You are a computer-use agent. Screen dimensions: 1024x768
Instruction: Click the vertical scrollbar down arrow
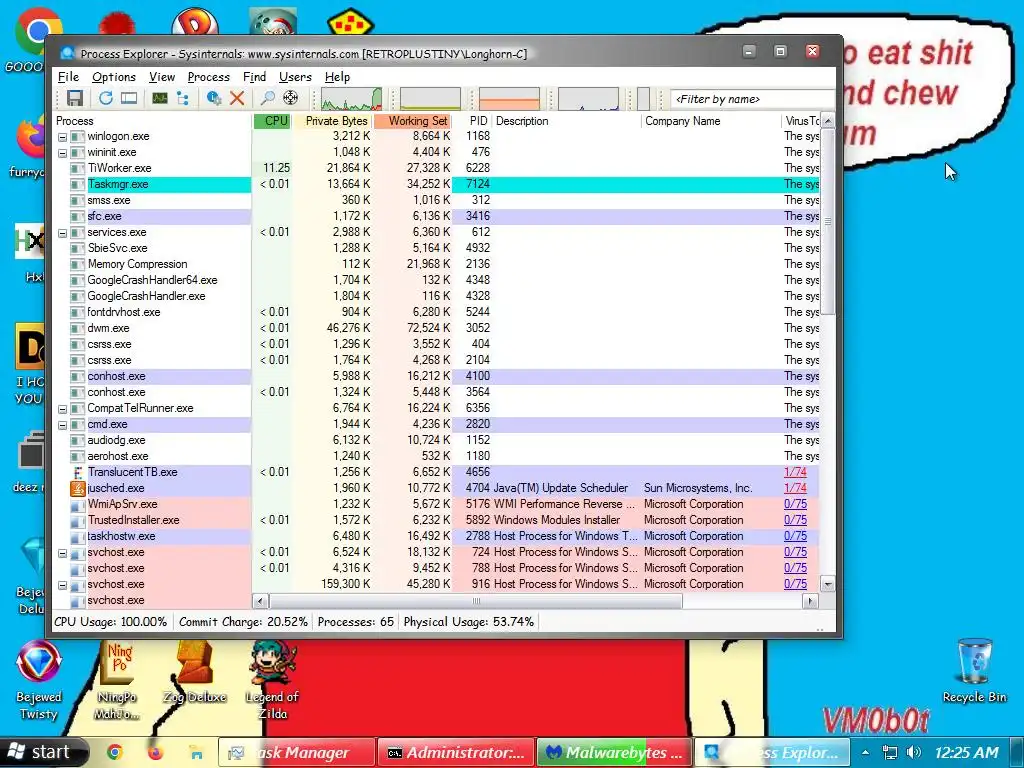click(x=827, y=584)
